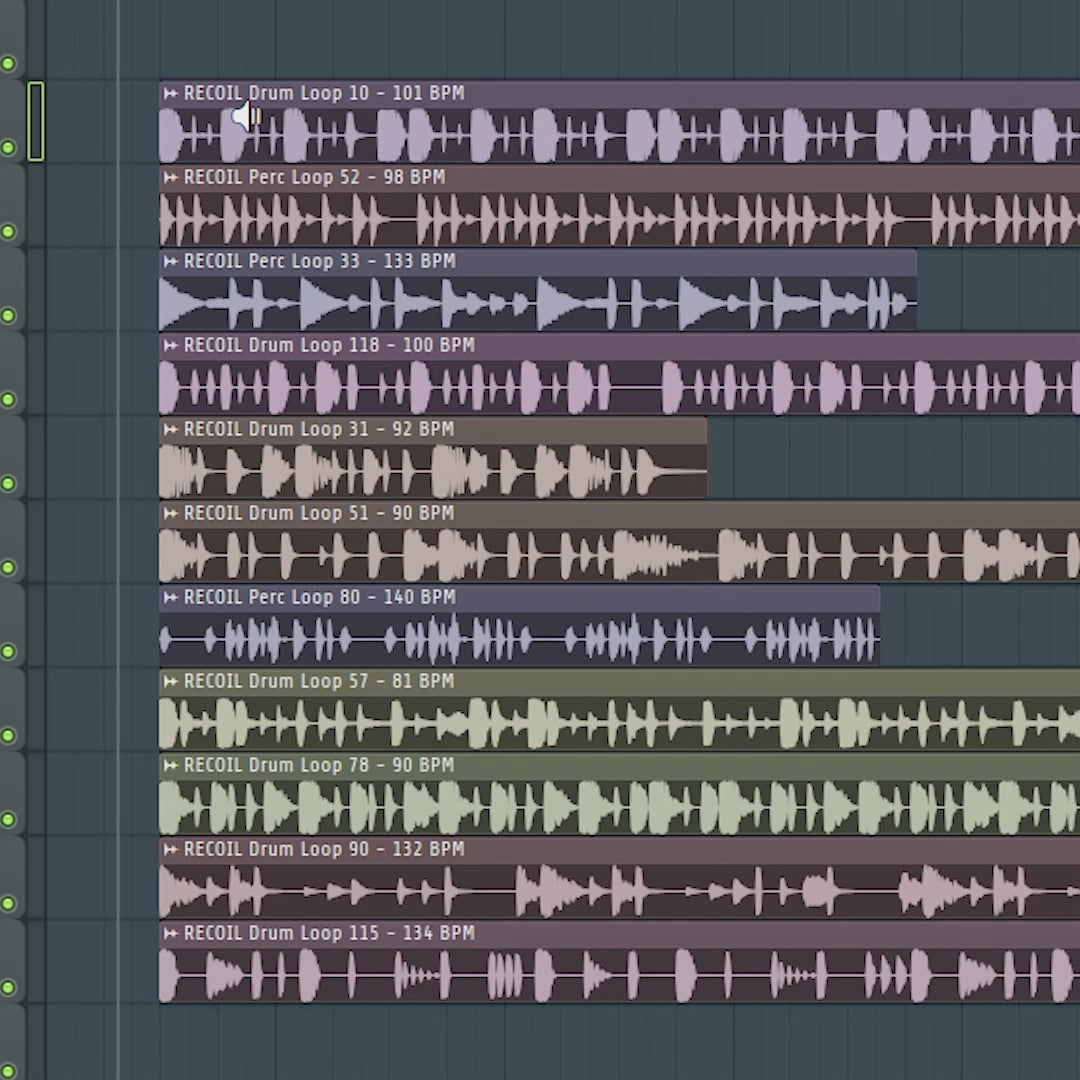This screenshot has height=1080, width=1080.
Task: Select the RECOIL Perc Loop 80 title bar
Action: tap(519, 597)
